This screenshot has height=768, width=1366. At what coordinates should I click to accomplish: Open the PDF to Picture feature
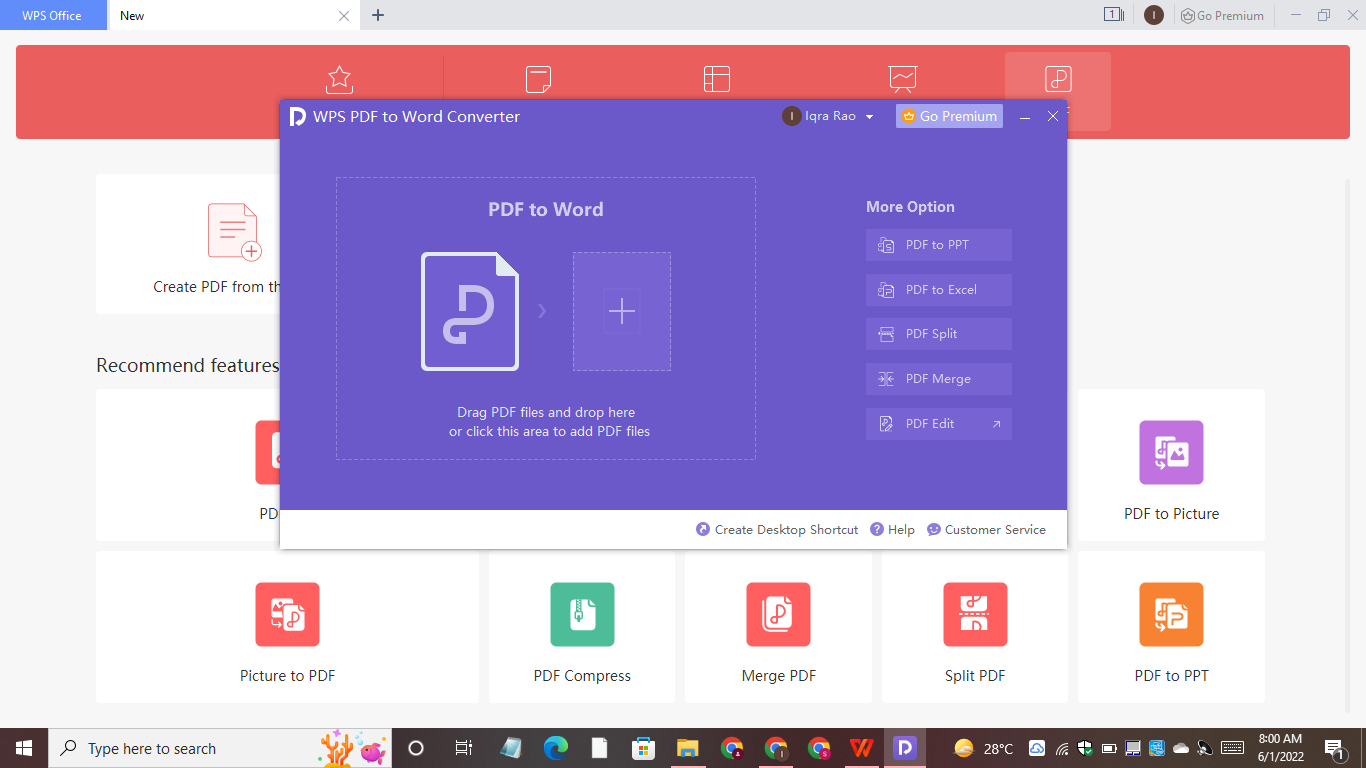pos(1171,465)
